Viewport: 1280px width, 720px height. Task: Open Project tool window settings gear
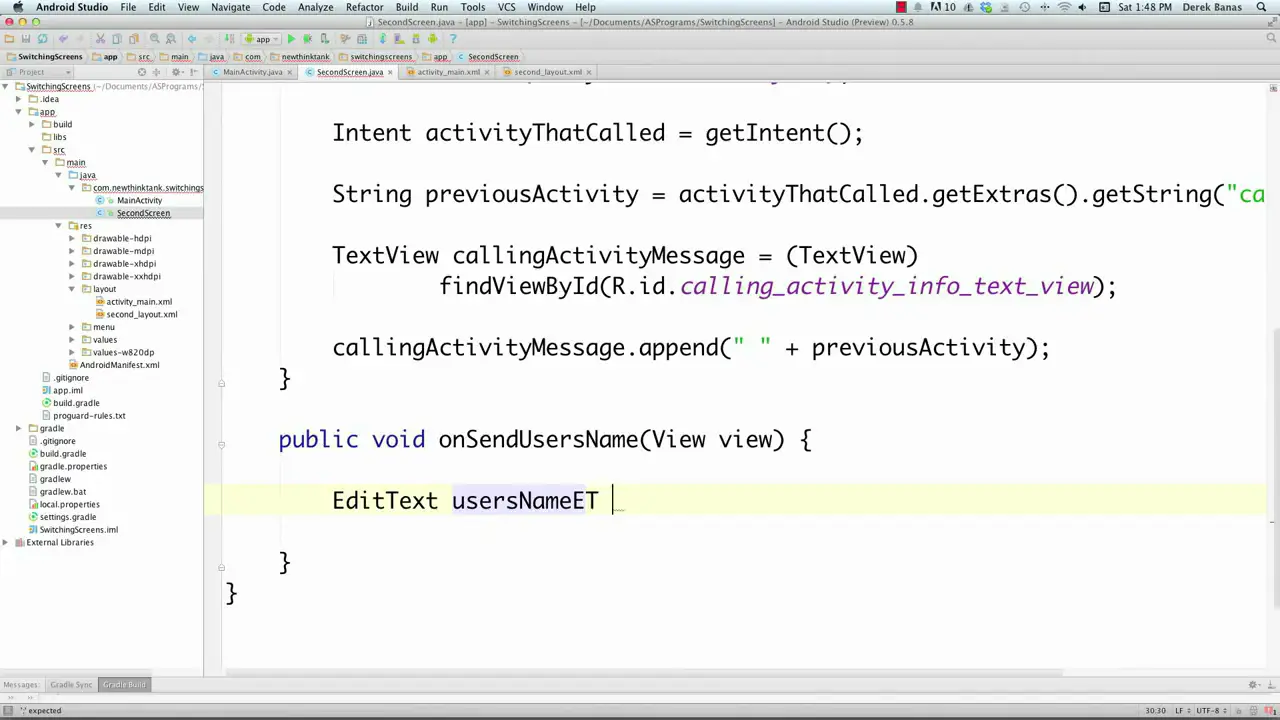click(x=176, y=72)
